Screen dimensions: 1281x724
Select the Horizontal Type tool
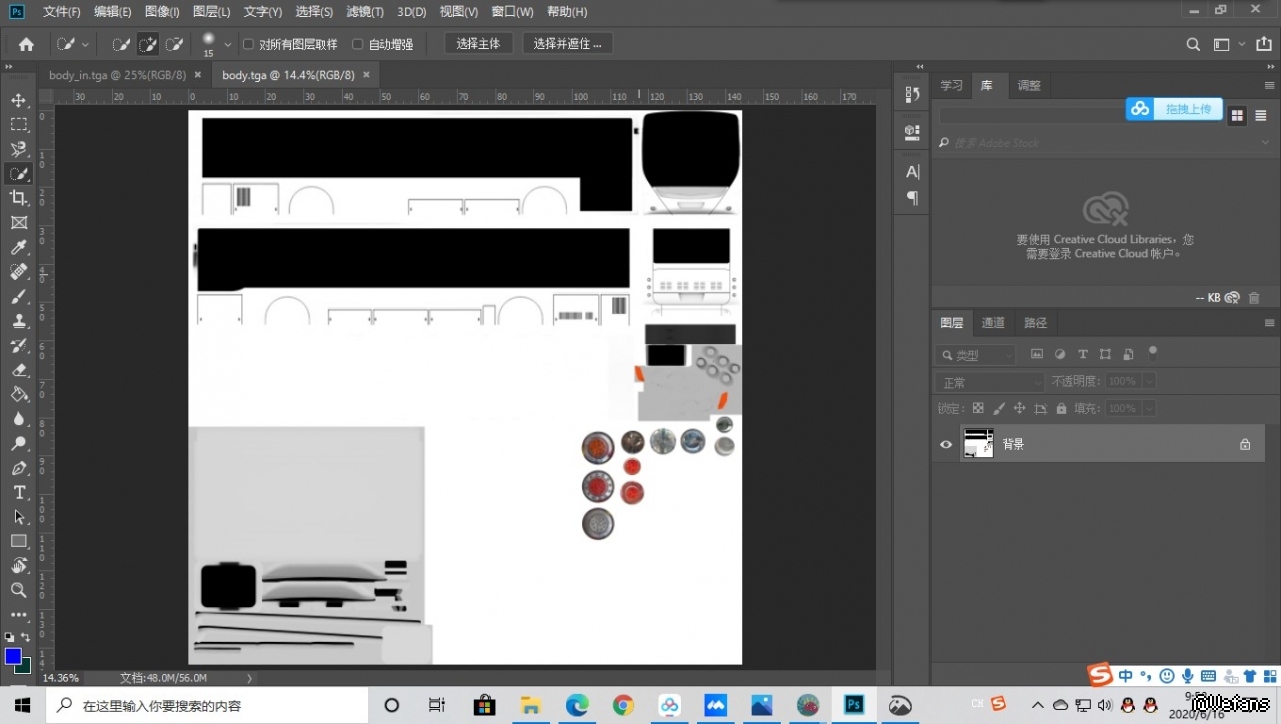tap(19, 492)
